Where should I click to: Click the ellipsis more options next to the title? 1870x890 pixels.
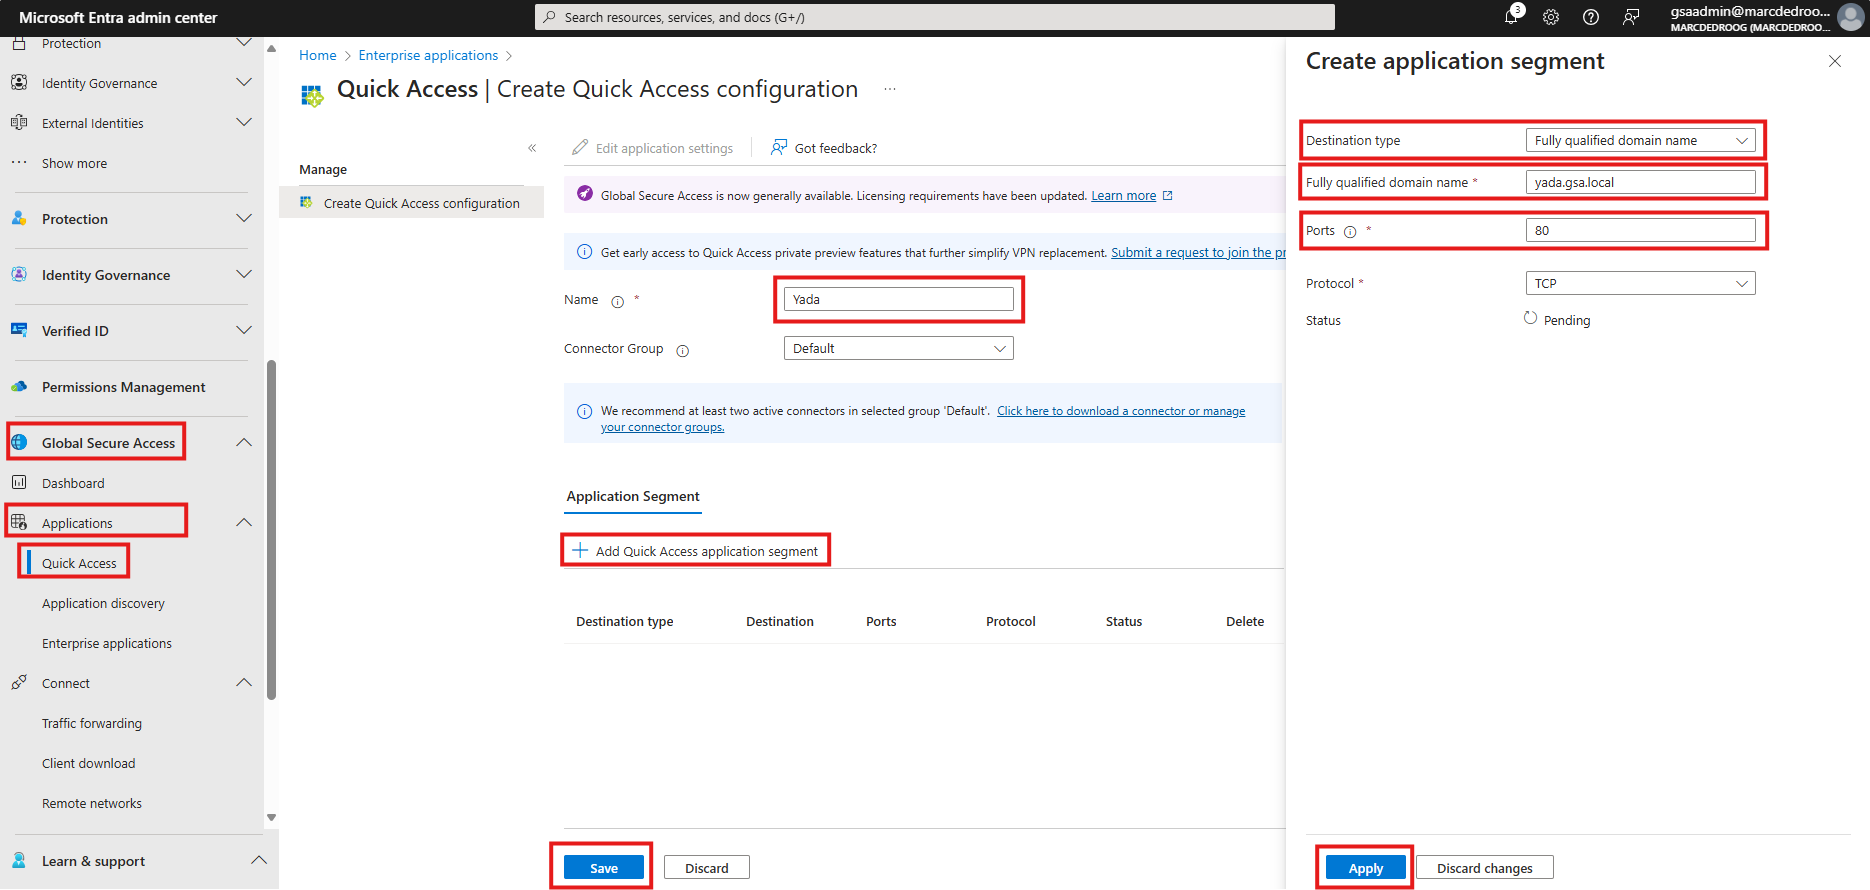coord(890,90)
